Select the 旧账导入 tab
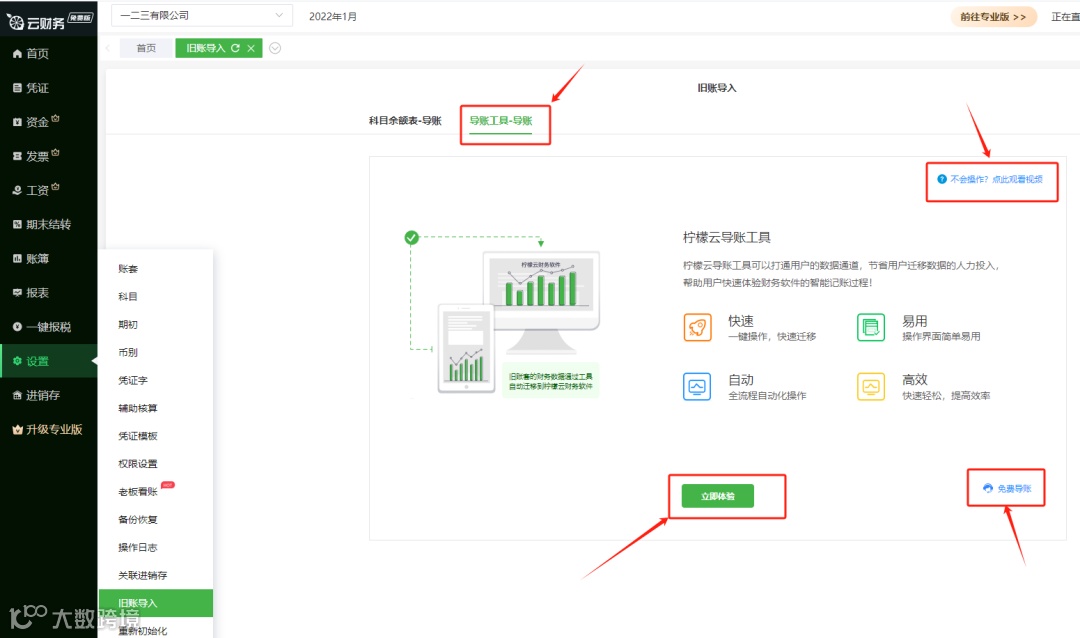Image resolution: width=1080 pixels, height=638 pixels. pyautogui.click(x=206, y=48)
